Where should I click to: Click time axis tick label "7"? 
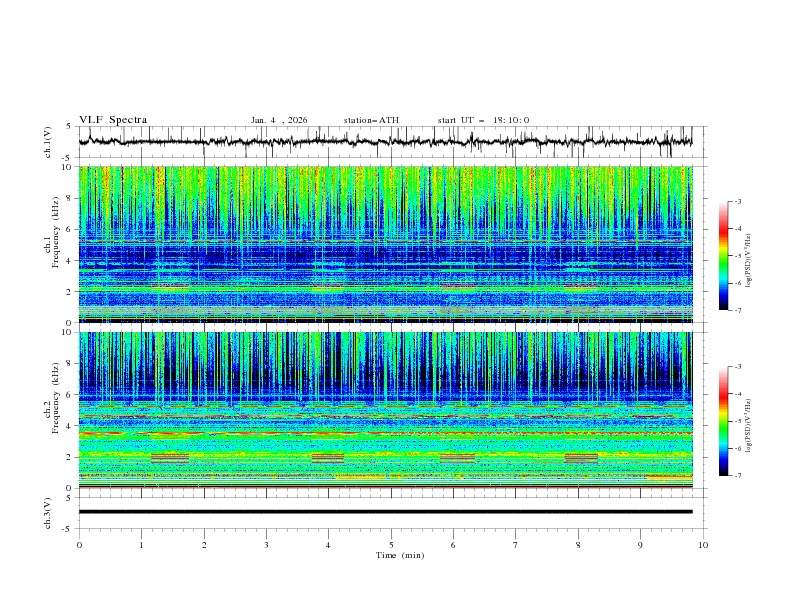[516, 545]
